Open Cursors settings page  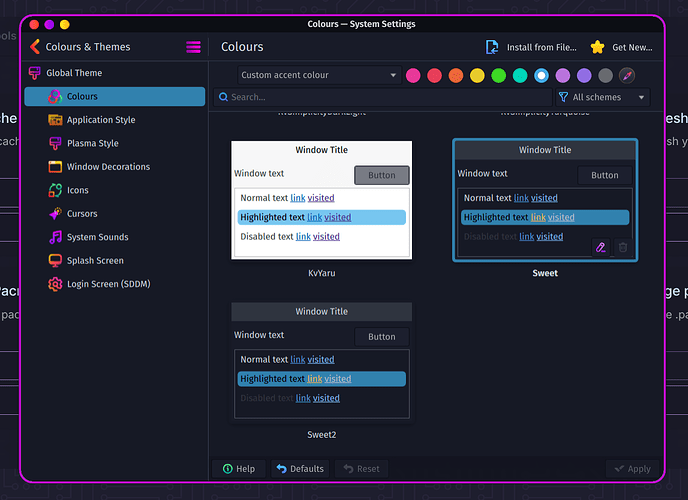81,214
